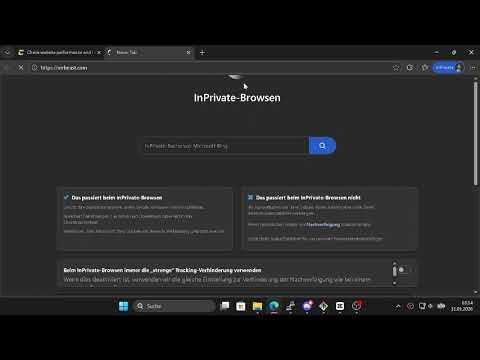Open the tab actions menu at far left of tab strip
Image resolution: width=480 pixels, height=360 pixels.
tap(7, 52)
